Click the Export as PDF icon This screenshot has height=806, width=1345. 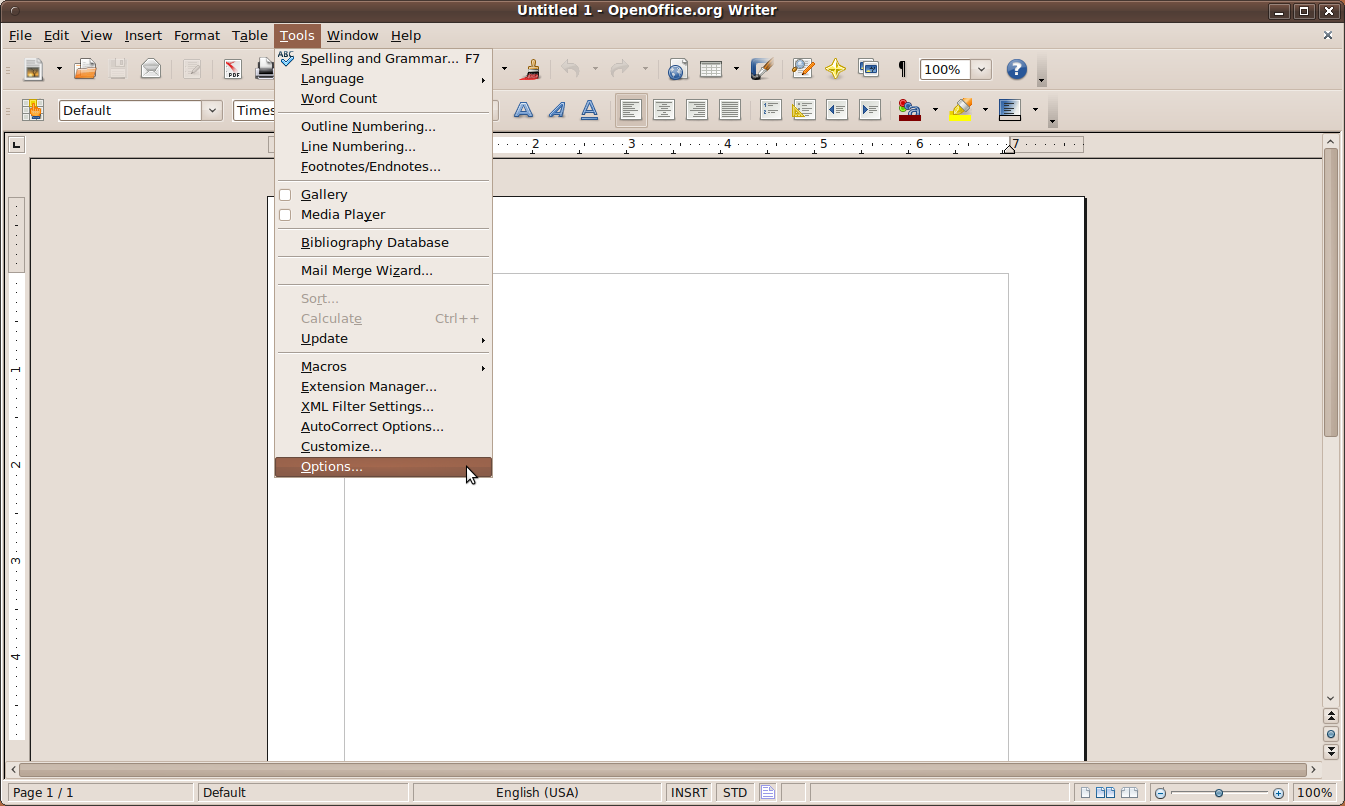(233, 69)
